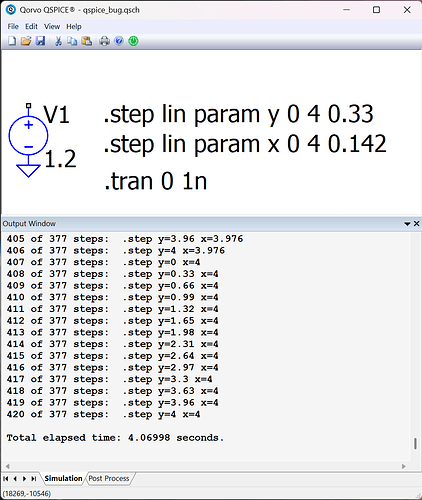Jump to the first tab arrow
The width and height of the screenshot is (422, 500).
pos(6,479)
